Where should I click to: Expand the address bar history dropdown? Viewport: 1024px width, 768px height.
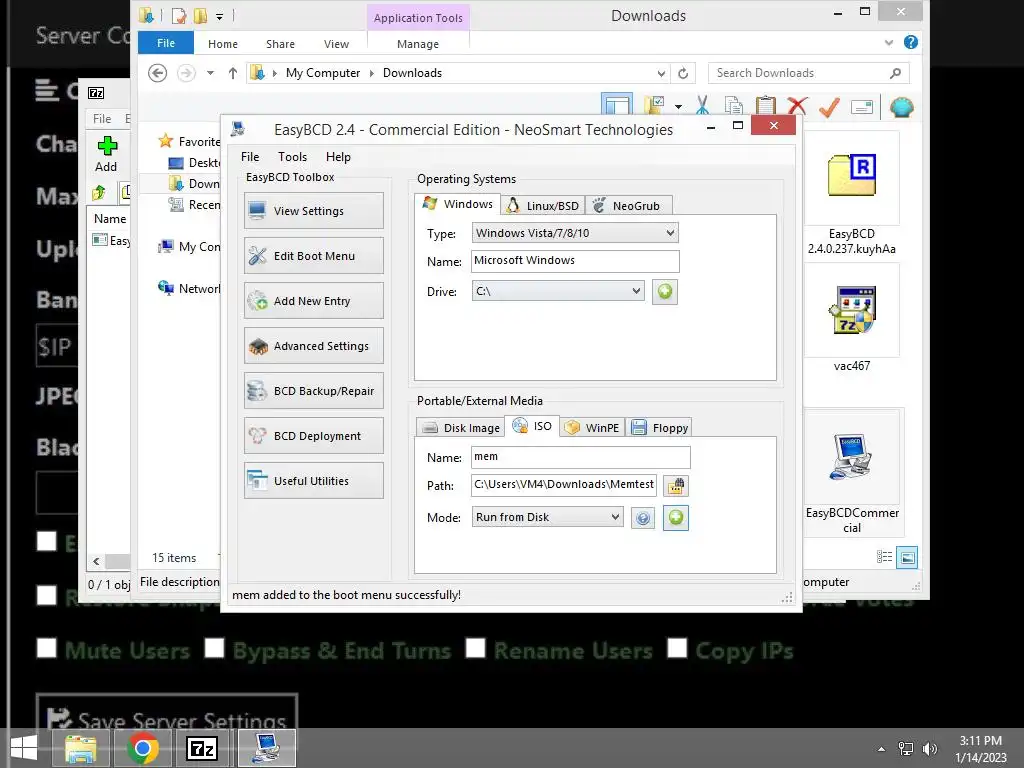coord(661,74)
